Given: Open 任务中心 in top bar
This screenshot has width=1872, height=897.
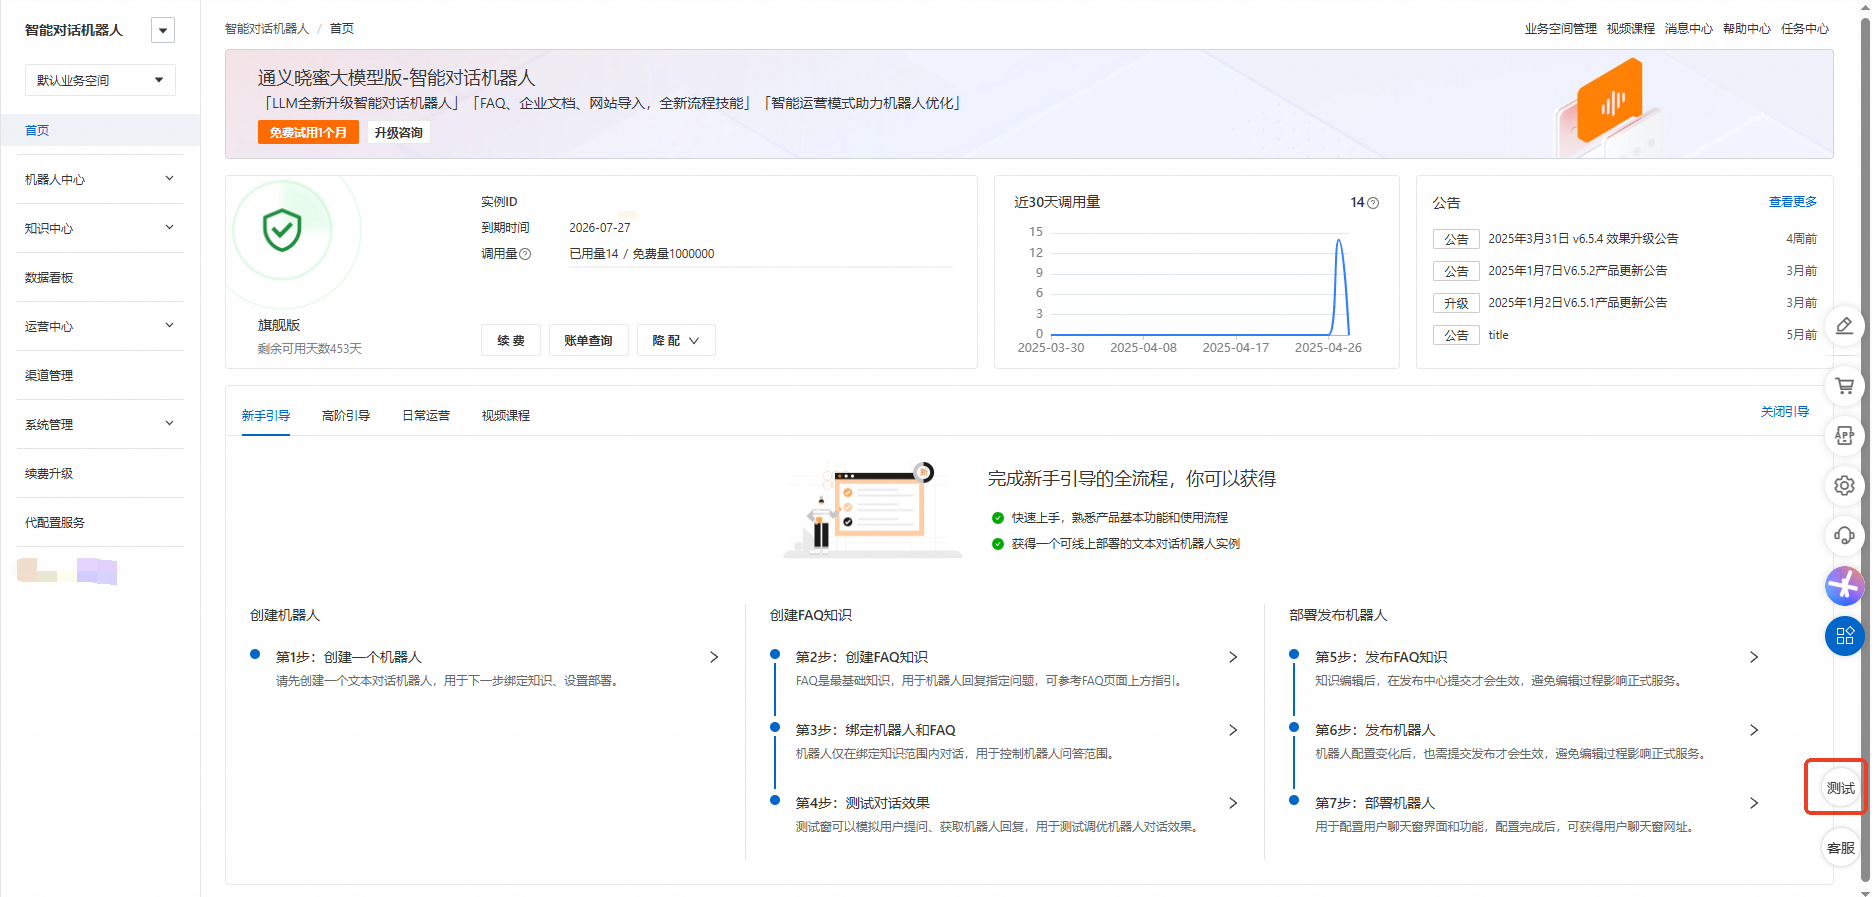Looking at the screenshot, I should (x=1805, y=29).
